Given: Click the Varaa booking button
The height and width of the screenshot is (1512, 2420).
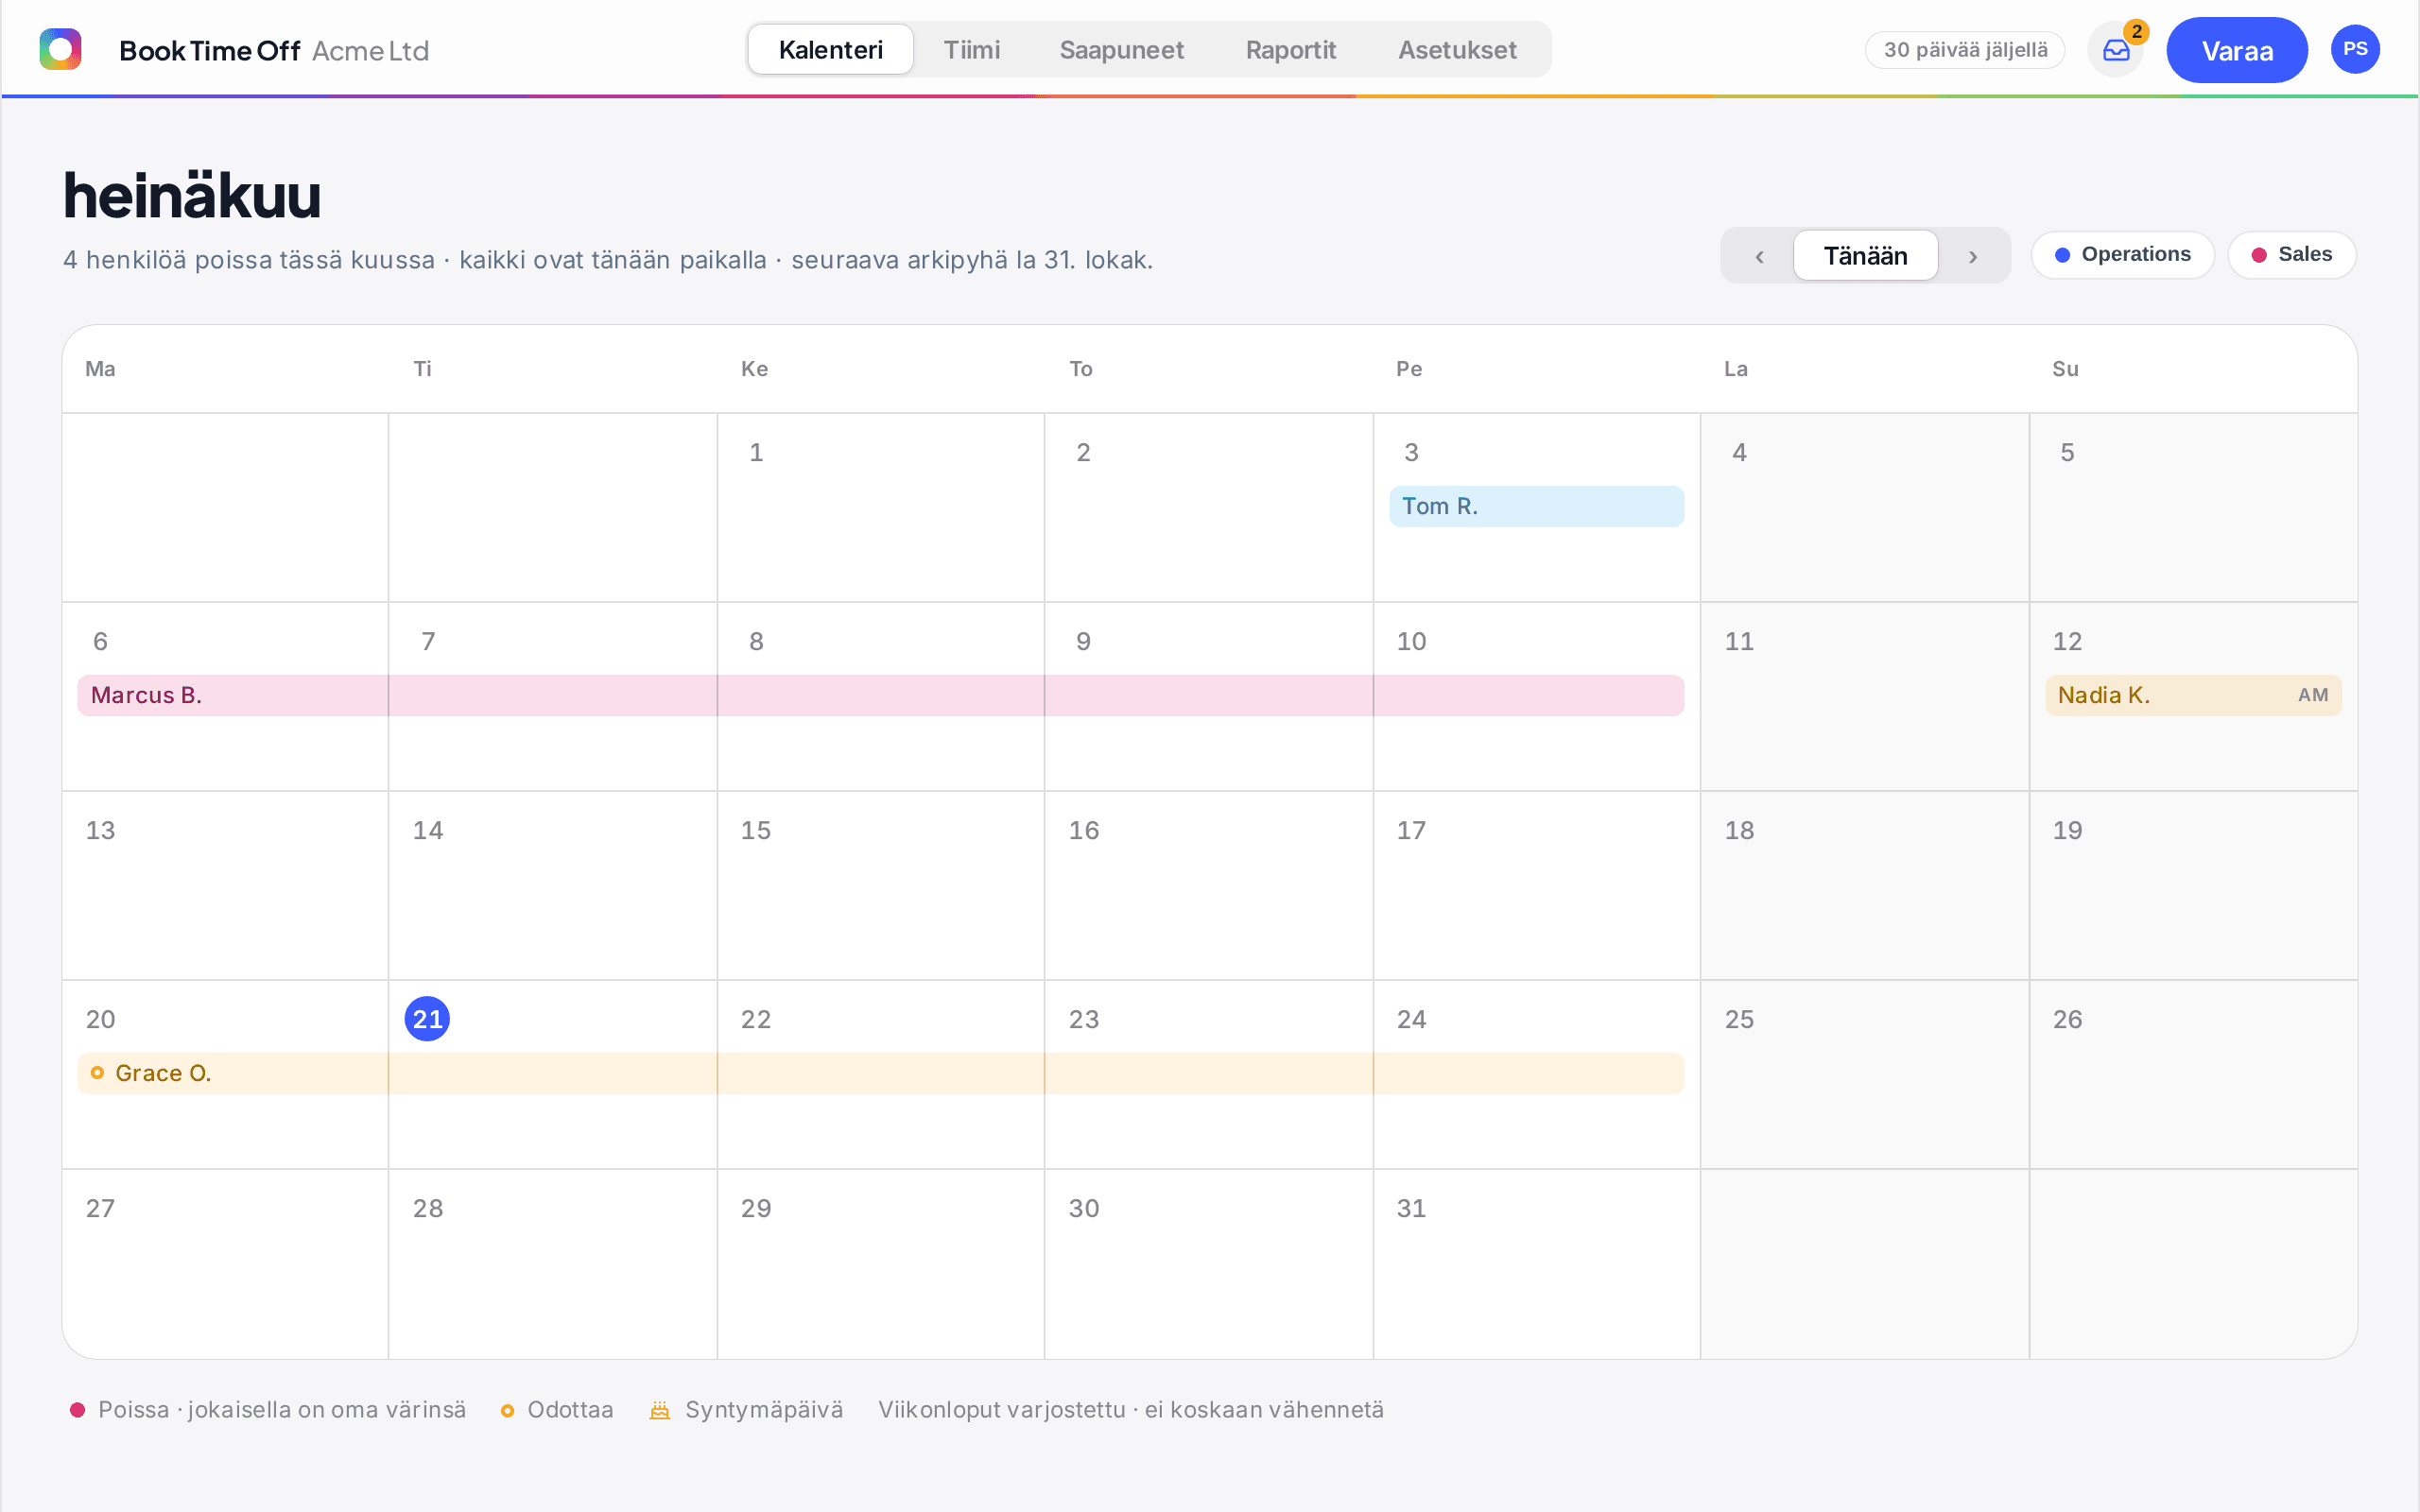Looking at the screenshot, I should (2237, 50).
